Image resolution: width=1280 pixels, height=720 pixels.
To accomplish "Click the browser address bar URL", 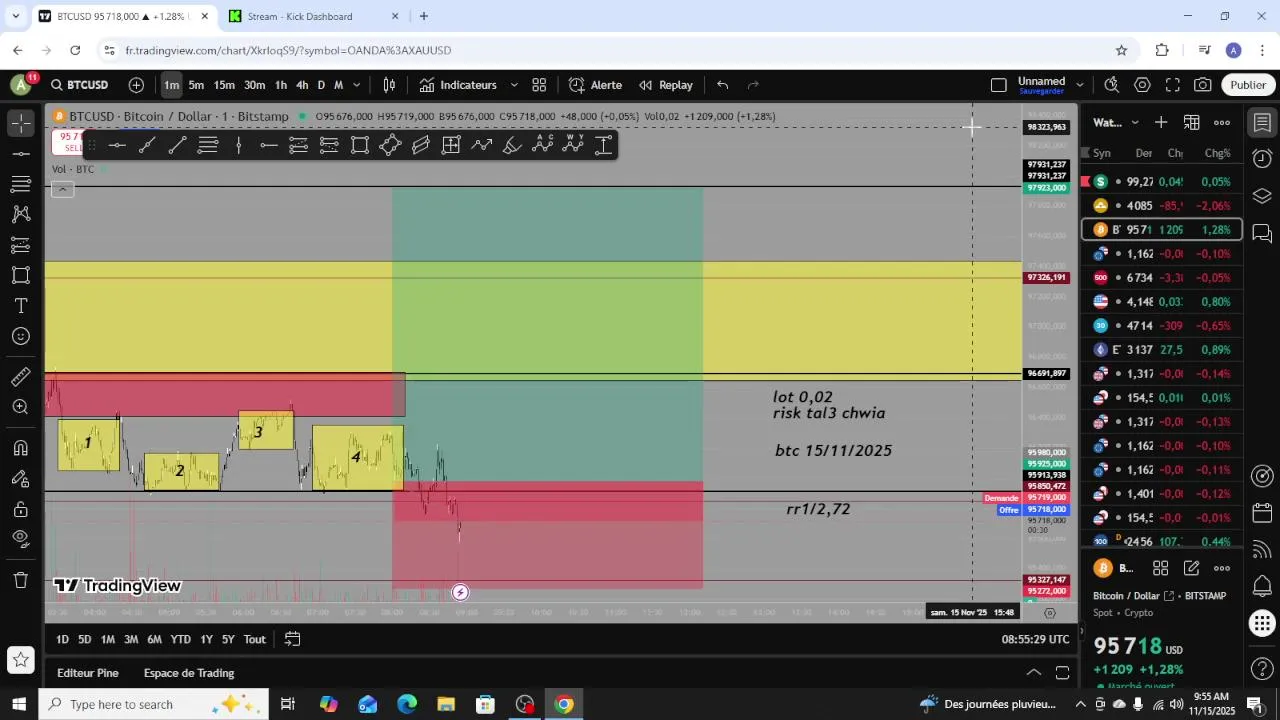I will coord(288,50).
